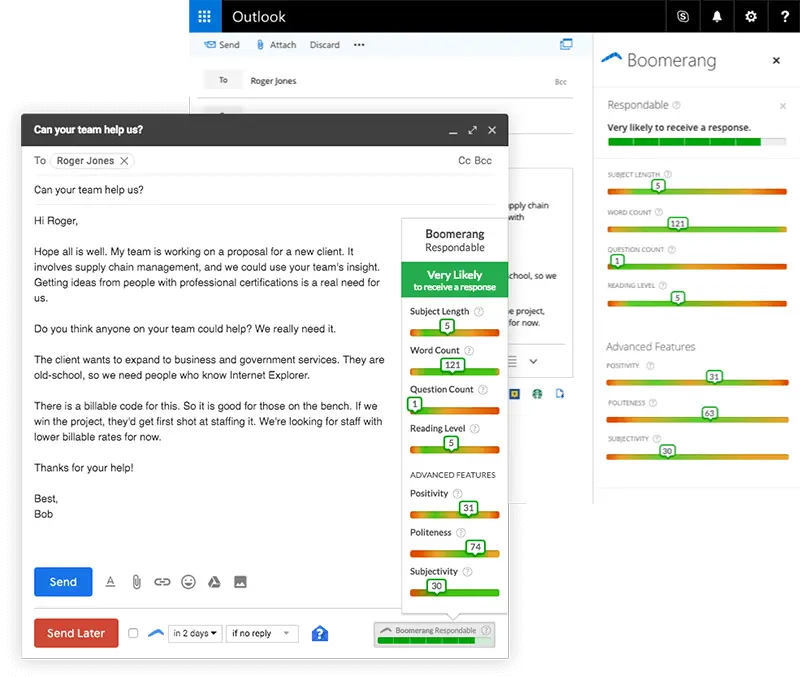Attach files with the paperclip icon
This screenshot has width=800, height=677.
click(x=136, y=582)
